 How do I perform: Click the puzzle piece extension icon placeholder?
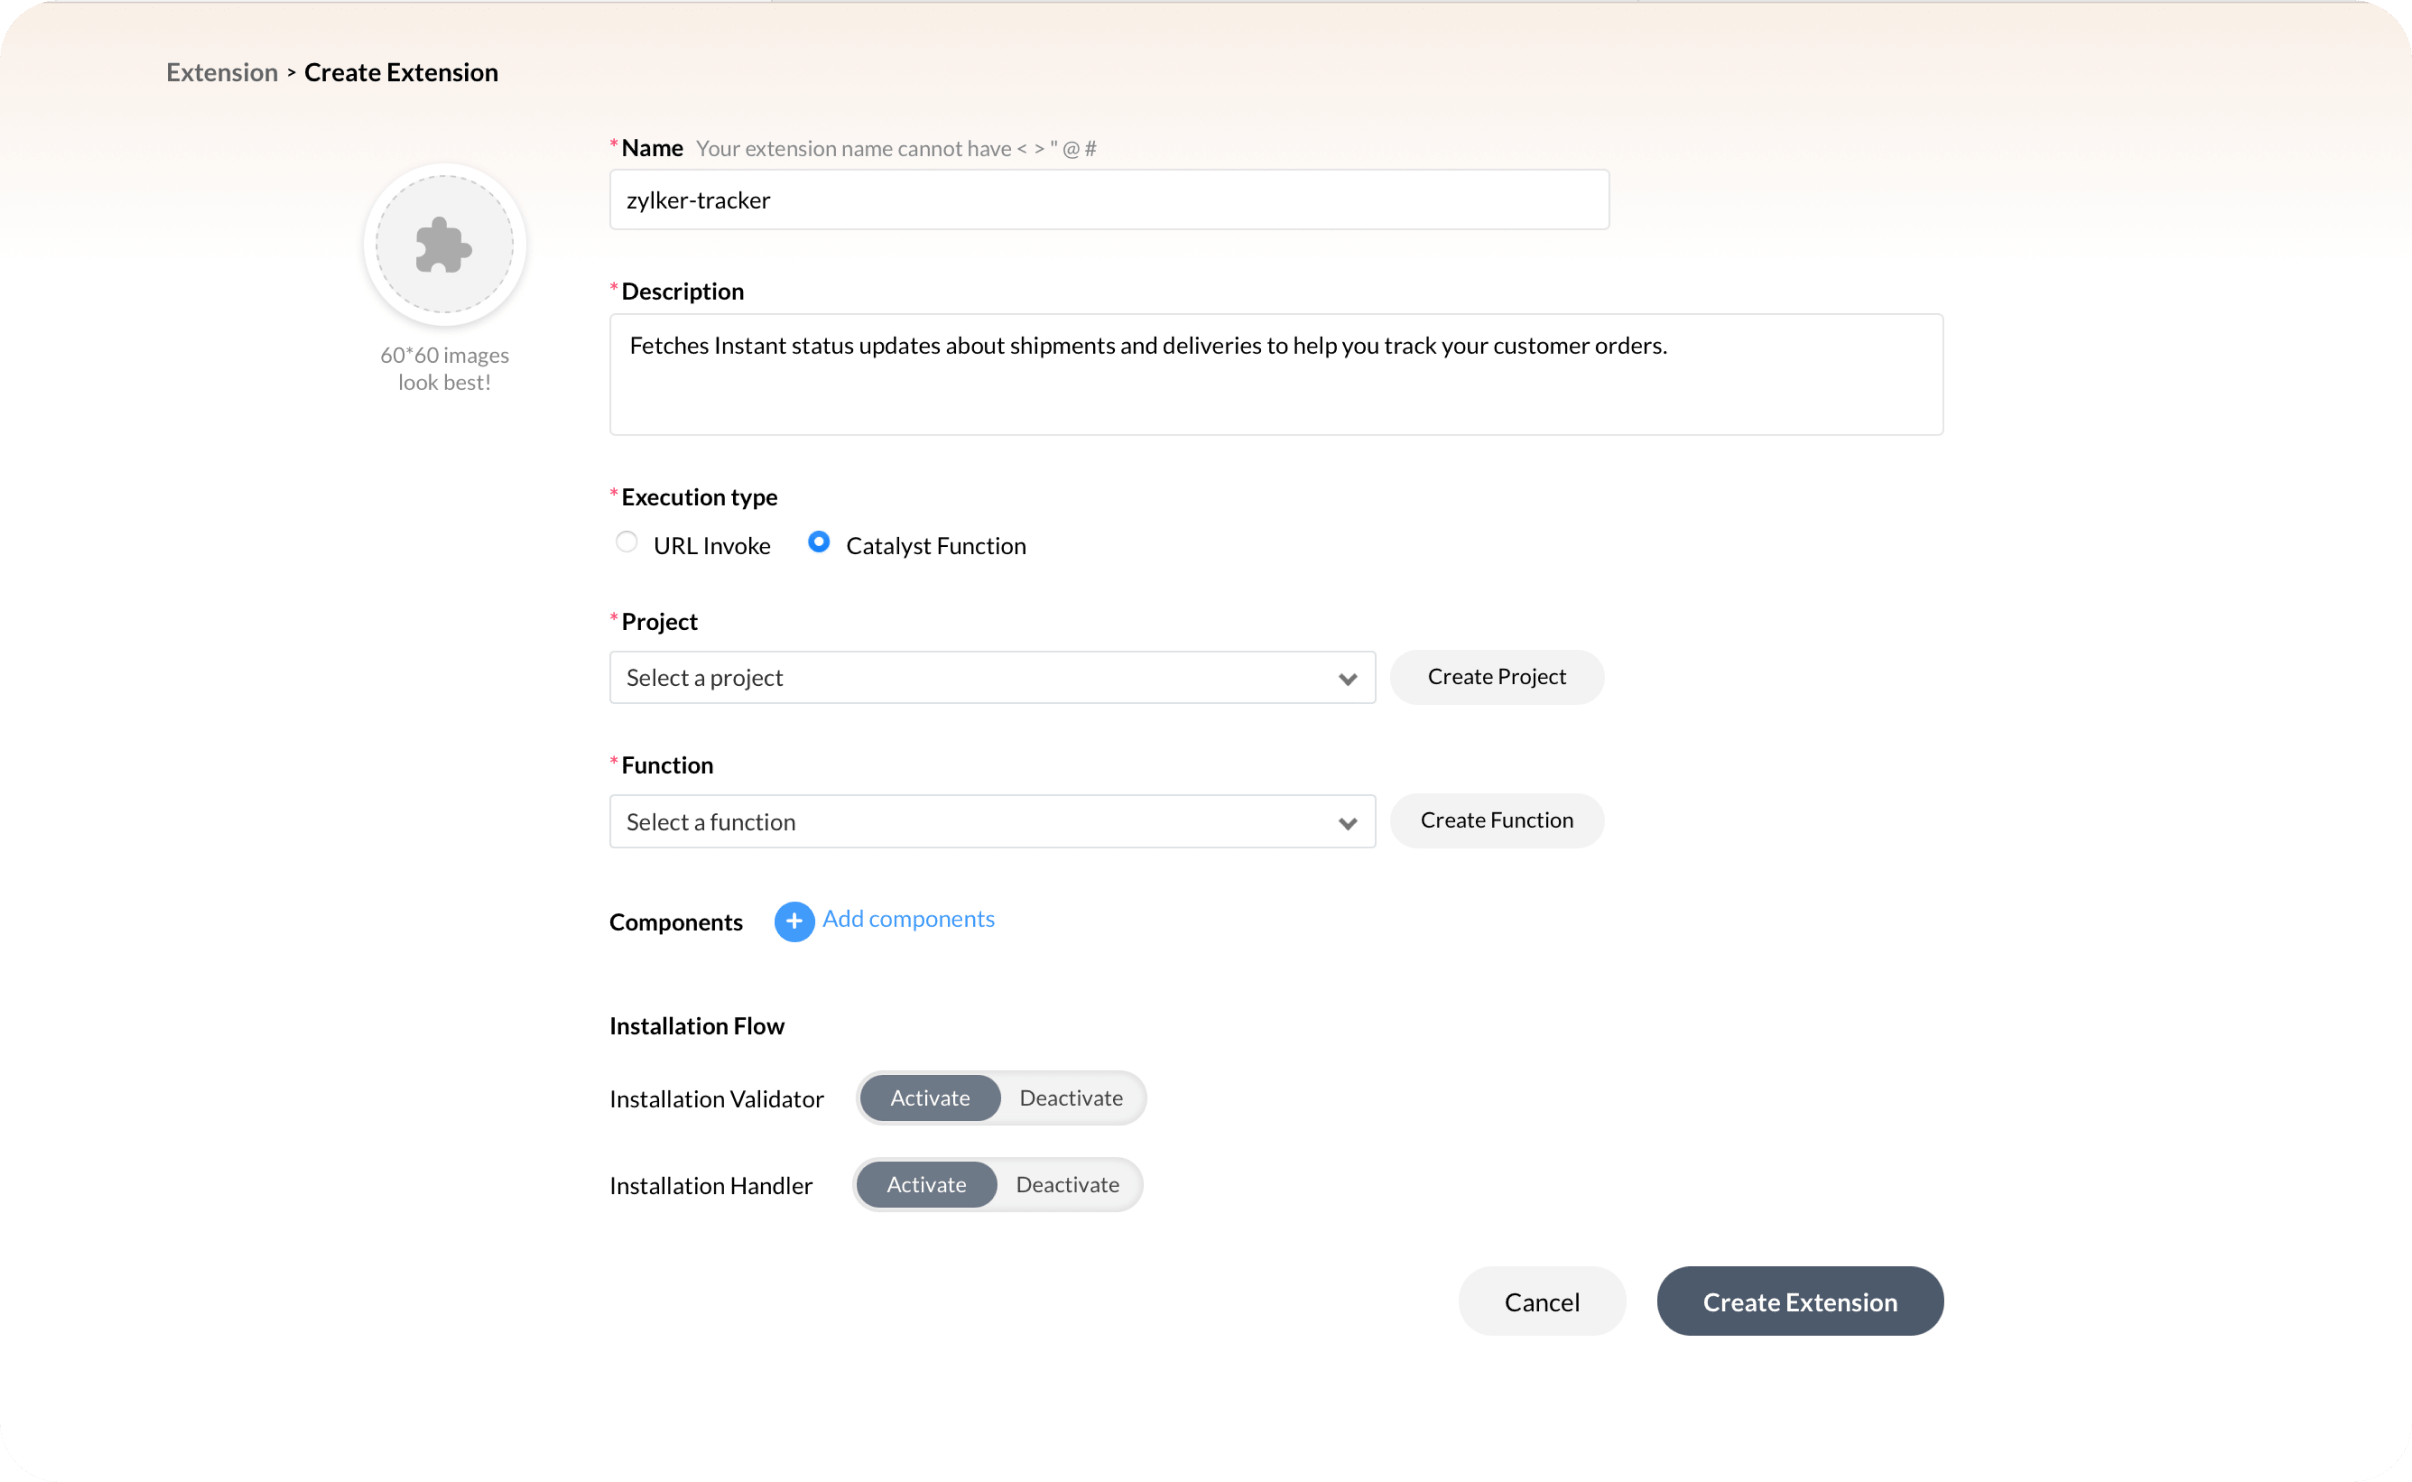pos(444,245)
